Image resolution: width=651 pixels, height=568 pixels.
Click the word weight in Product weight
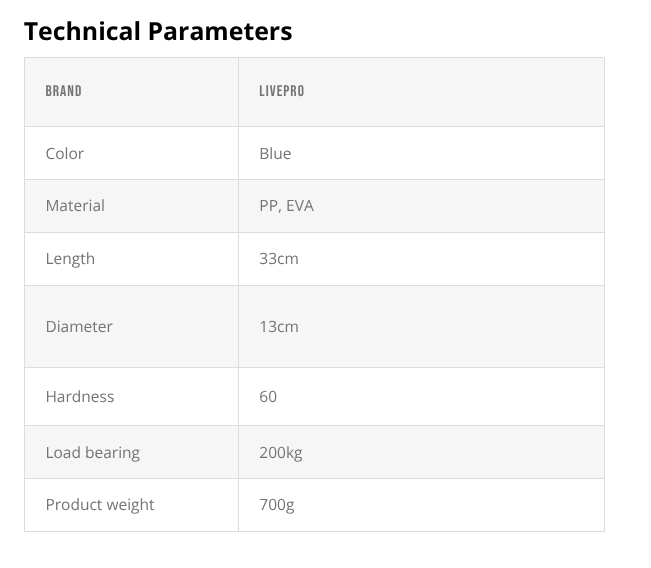131,504
